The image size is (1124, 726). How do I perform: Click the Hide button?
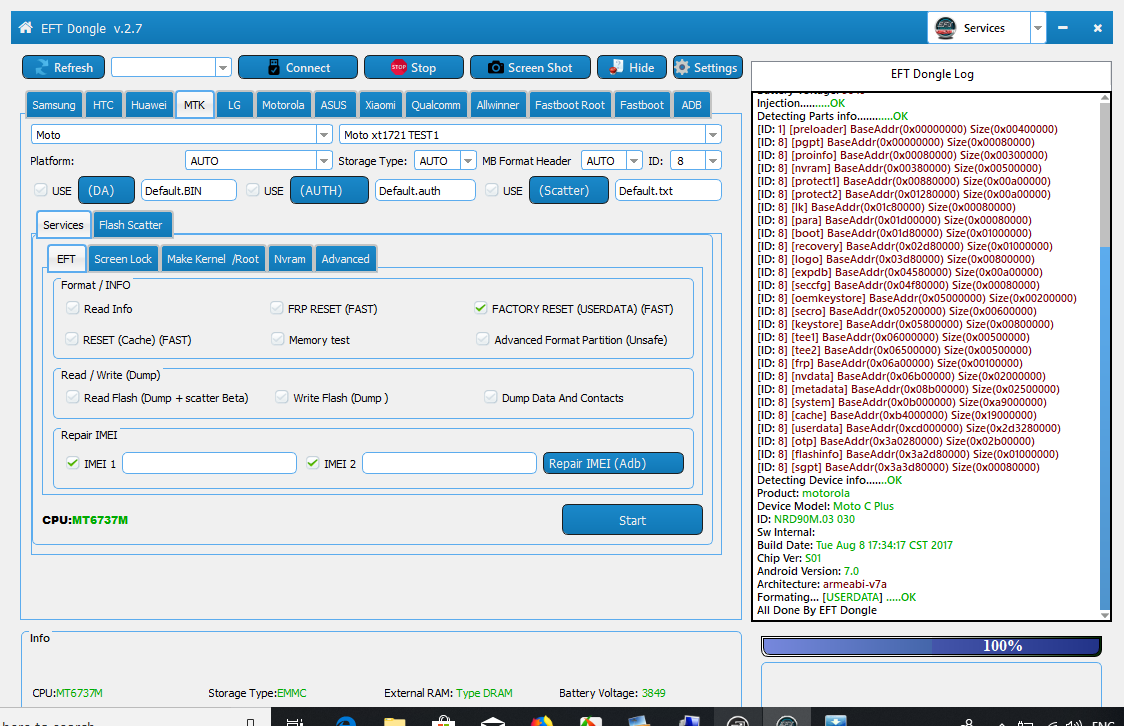631,68
